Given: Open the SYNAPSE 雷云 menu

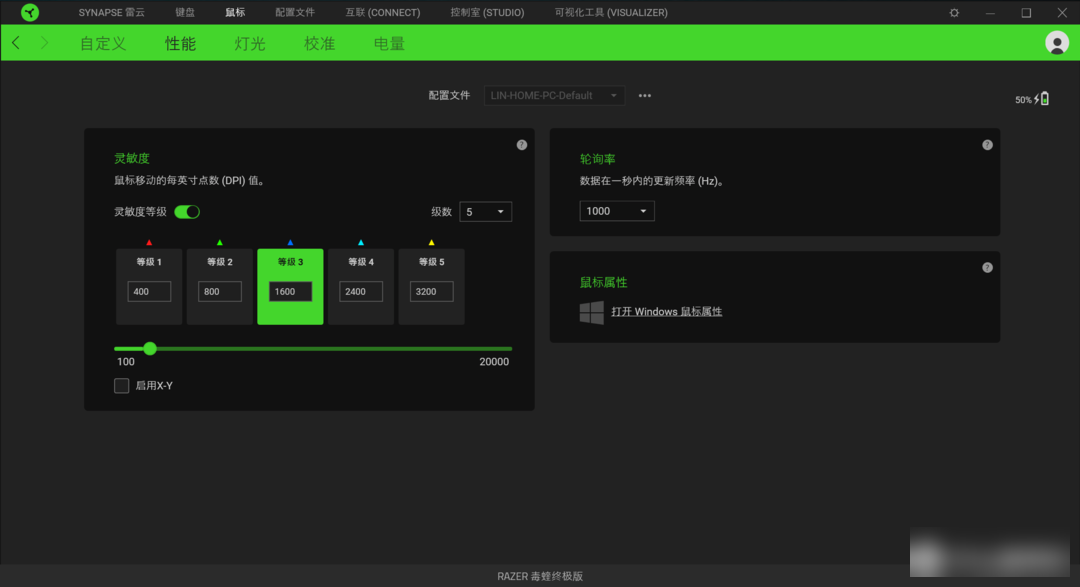Looking at the screenshot, I should [112, 12].
